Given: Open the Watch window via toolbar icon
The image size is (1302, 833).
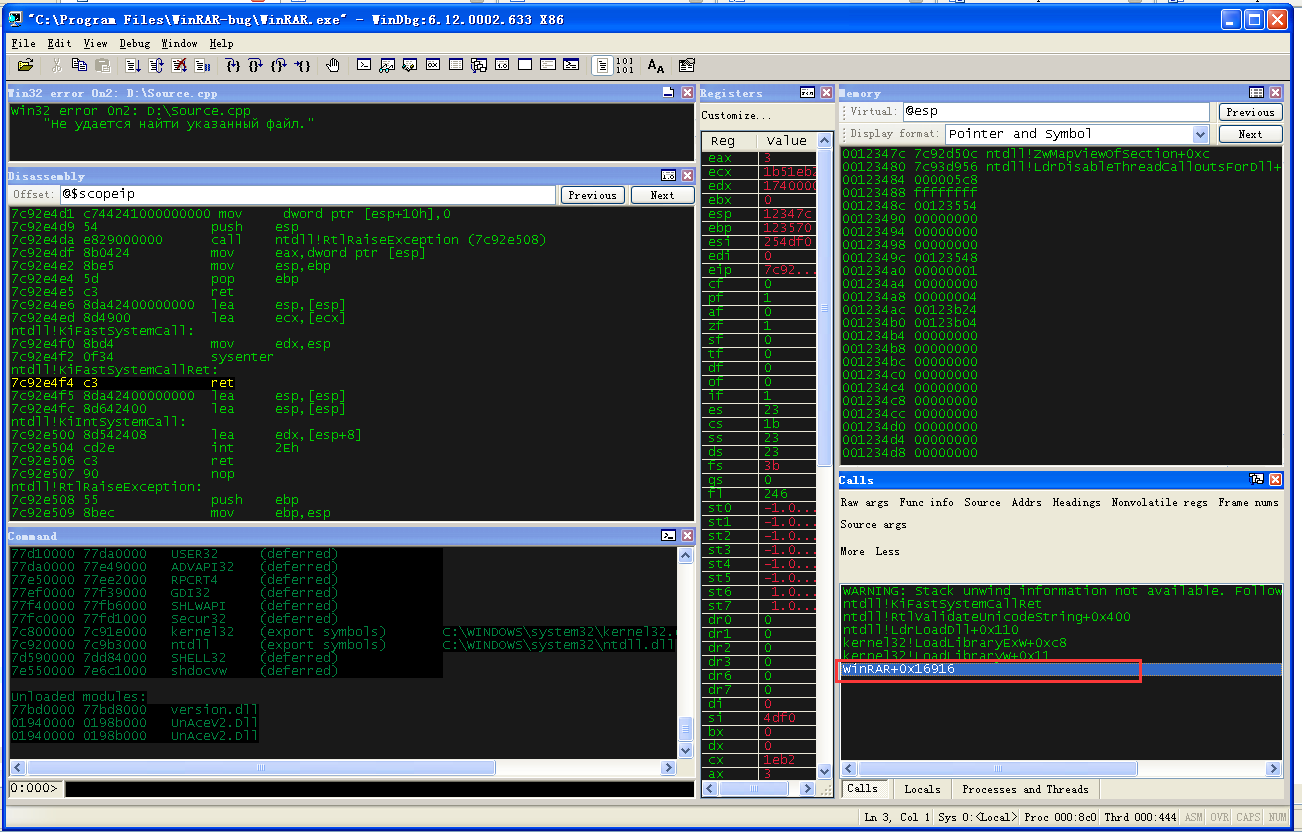Looking at the screenshot, I should (x=387, y=65).
